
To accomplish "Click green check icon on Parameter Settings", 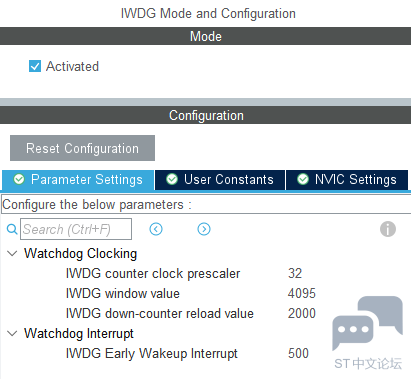I will (x=19, y=179).
